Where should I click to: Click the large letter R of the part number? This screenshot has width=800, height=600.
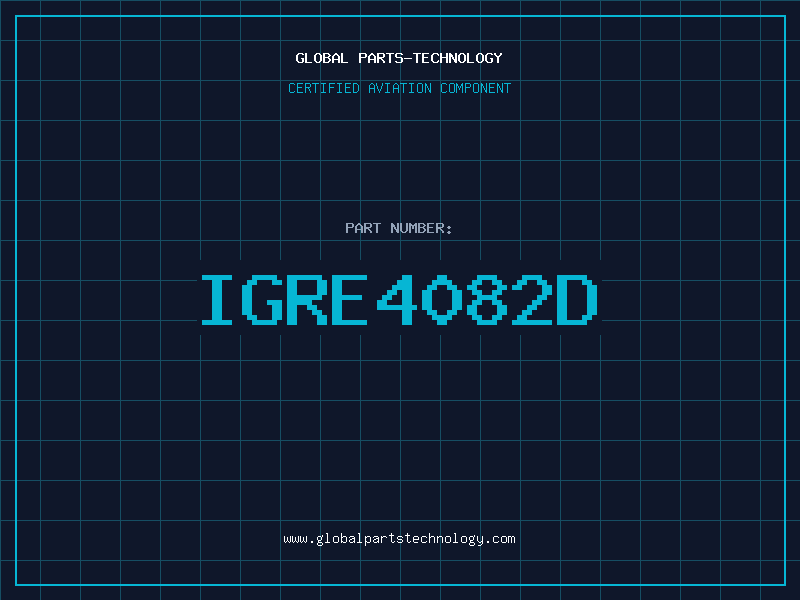(306, 300)
